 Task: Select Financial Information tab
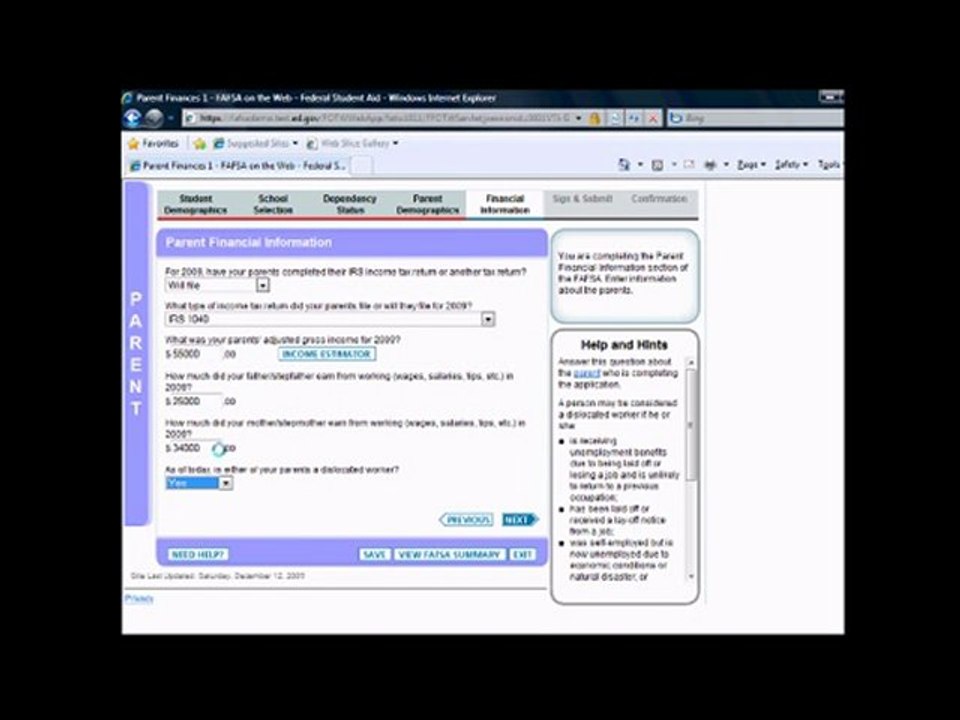click(504, 204)
